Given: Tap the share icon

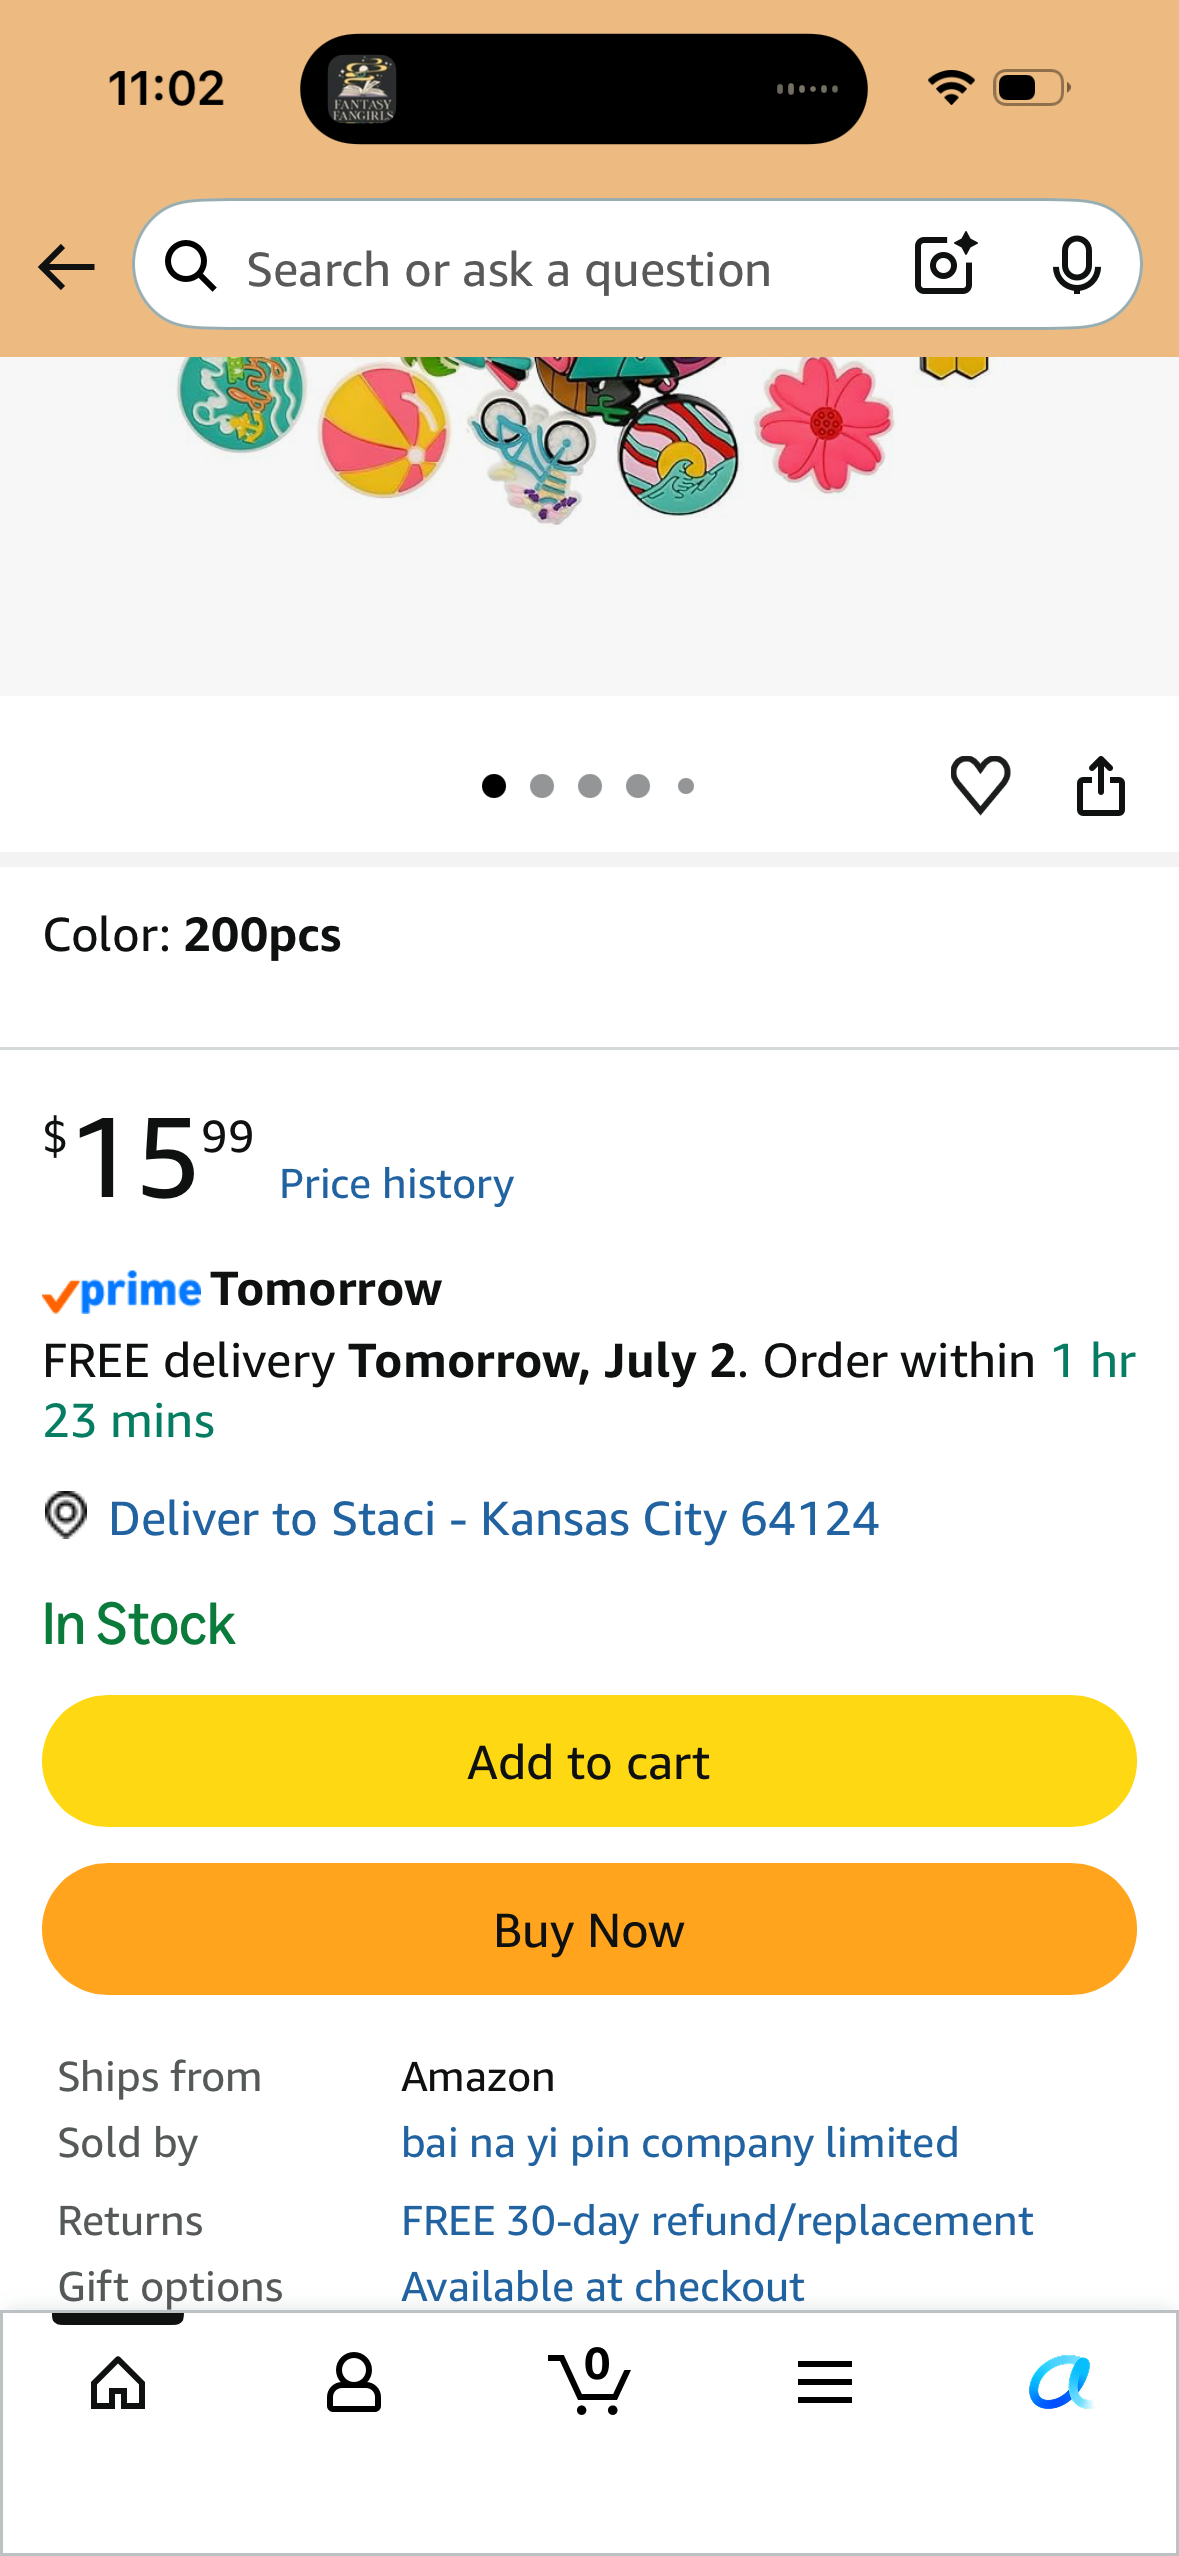Looking at the screenshot, I should tap(1100, 785).
